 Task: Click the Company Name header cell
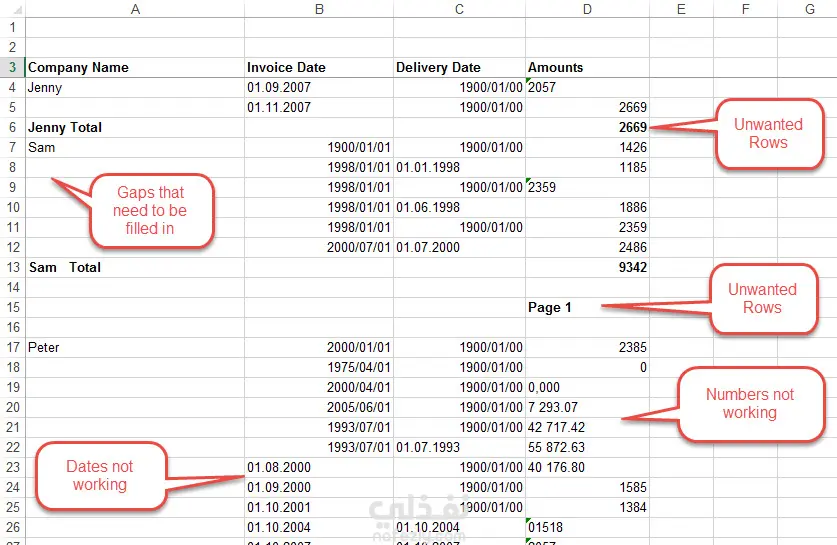pyautogui.click(x=135, y=67)
